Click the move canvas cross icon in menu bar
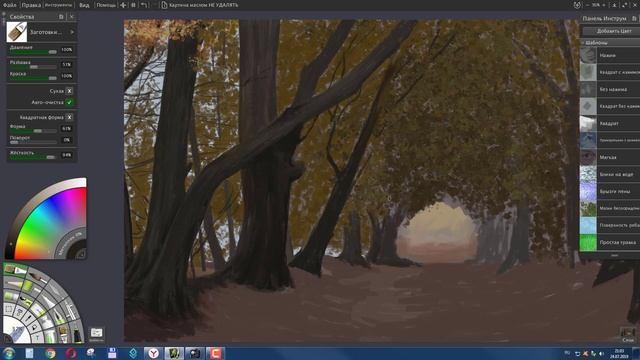Viewport: 640px width, 360px height. tap(123, 5)
